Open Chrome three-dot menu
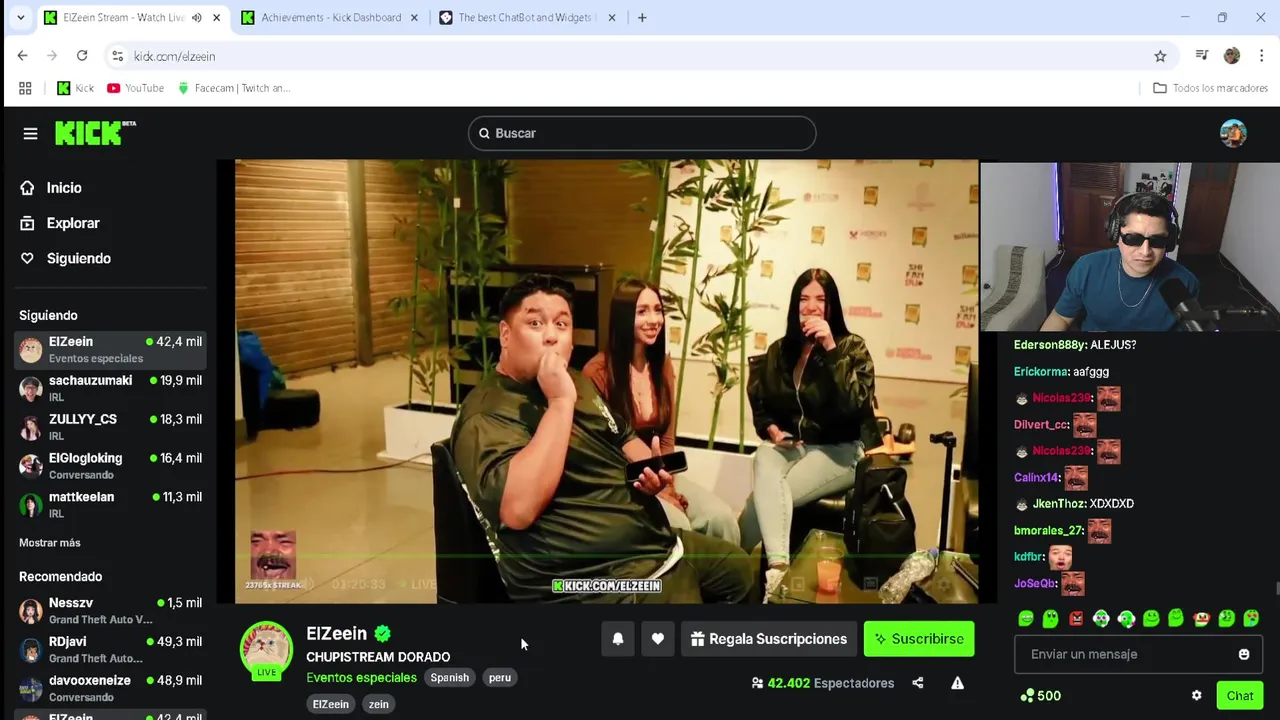 pos(1262,56)
